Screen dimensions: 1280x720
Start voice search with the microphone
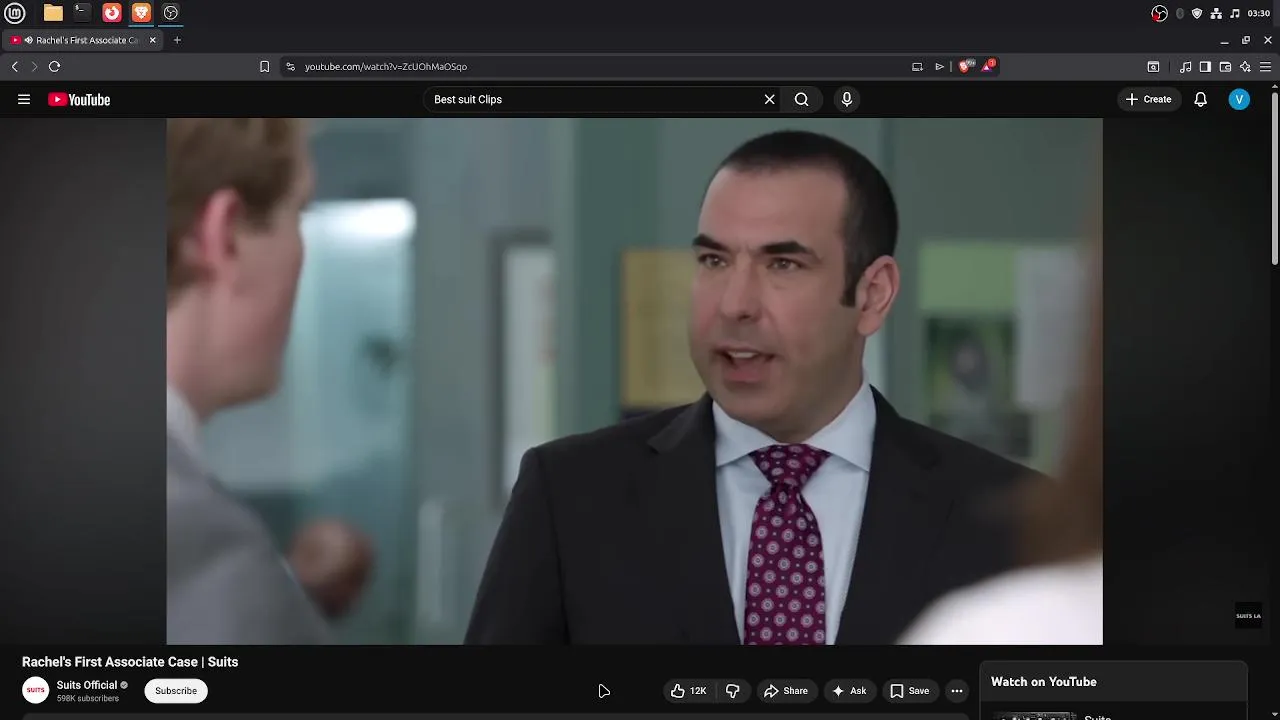(847, 99)
